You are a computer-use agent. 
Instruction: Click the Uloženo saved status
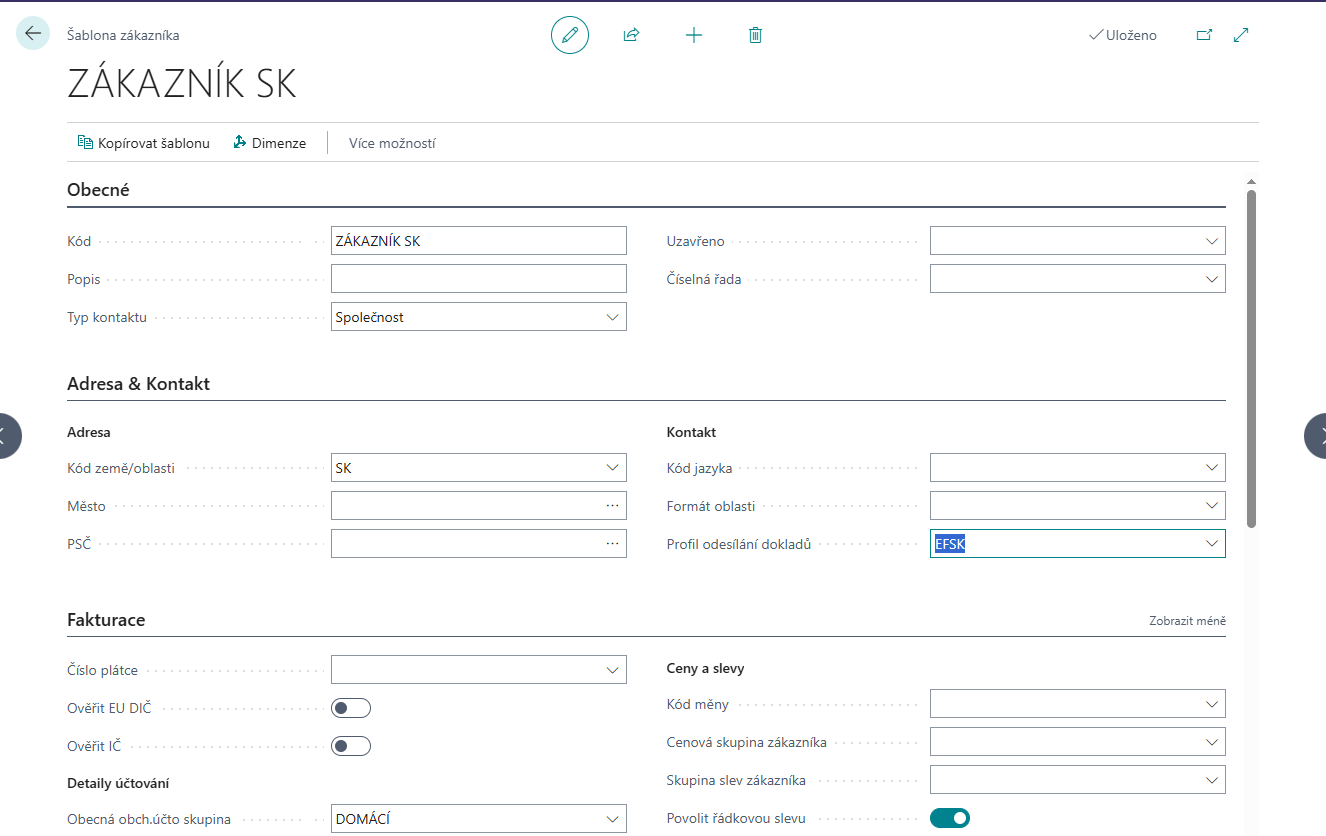(1122, 35)
